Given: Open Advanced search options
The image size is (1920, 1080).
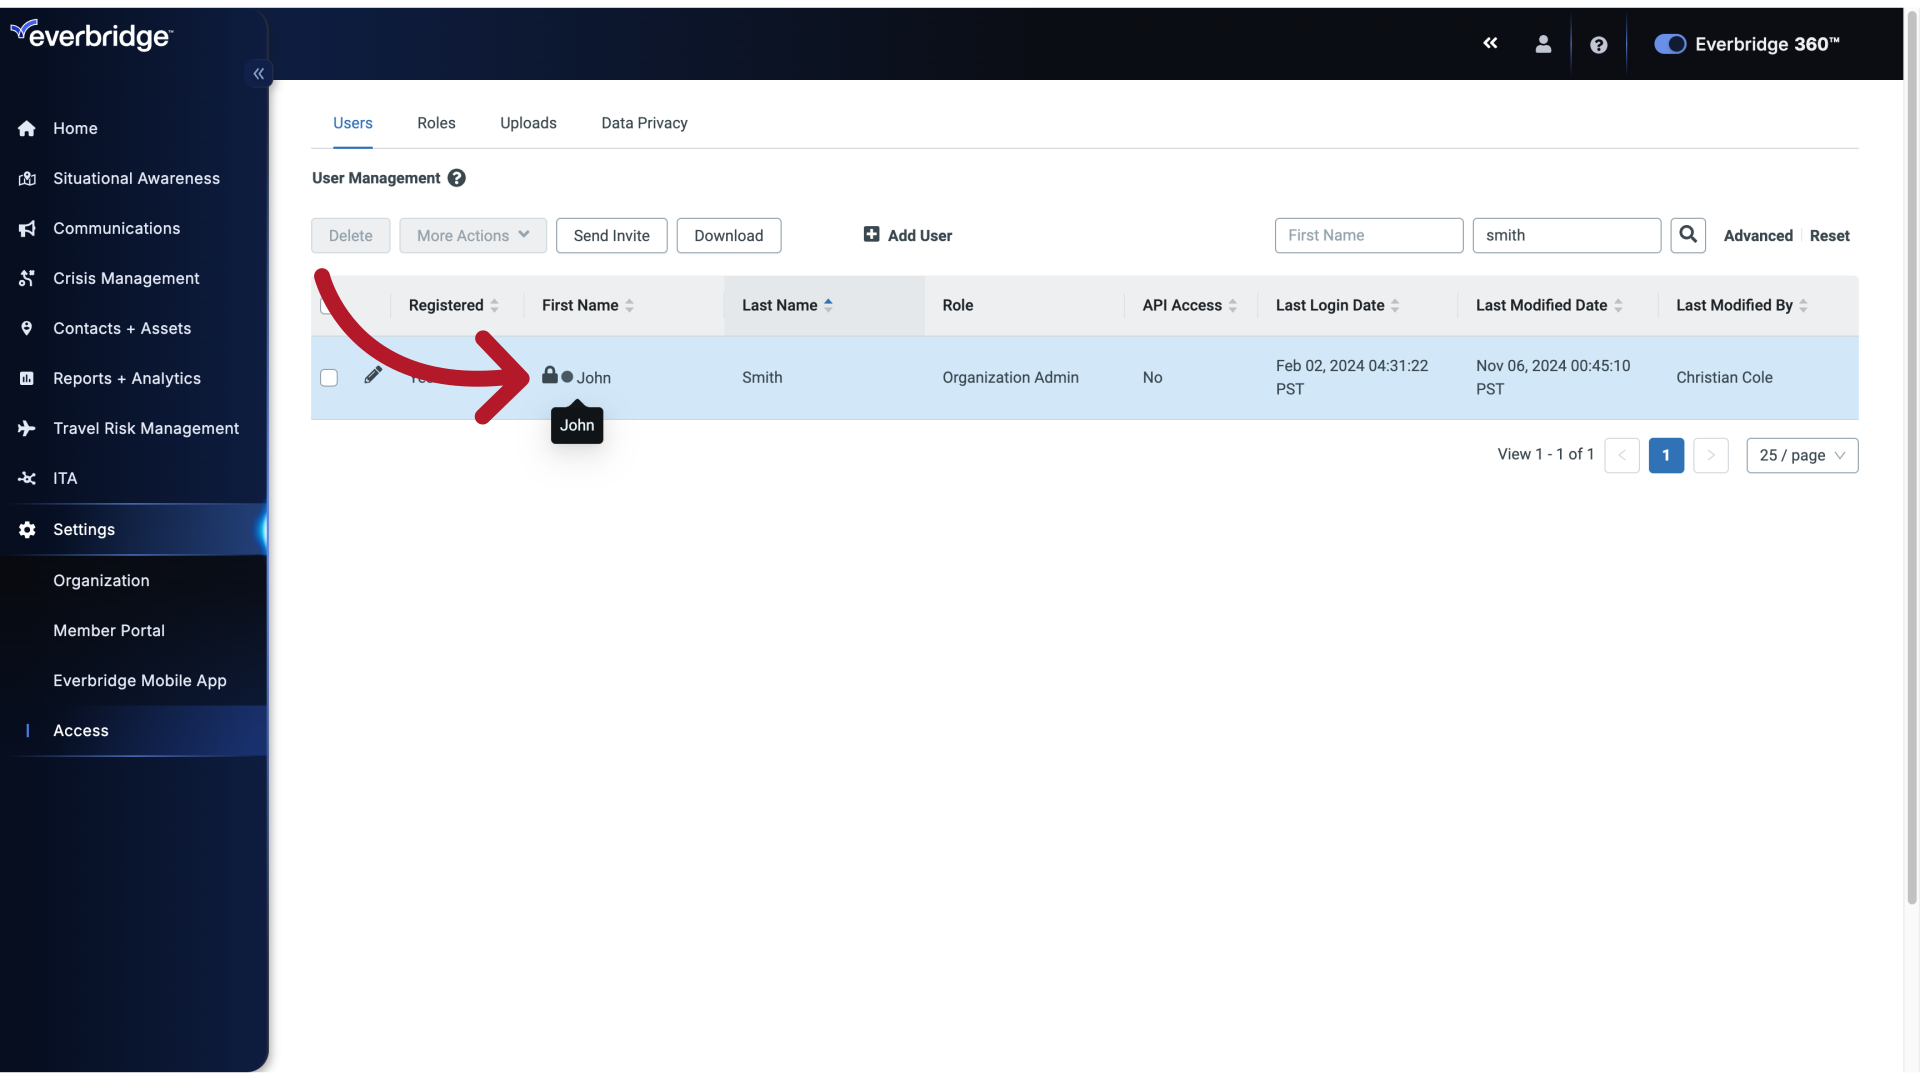Looking at the screenshot, I should pyautogui.click(x=1758, y=235).
